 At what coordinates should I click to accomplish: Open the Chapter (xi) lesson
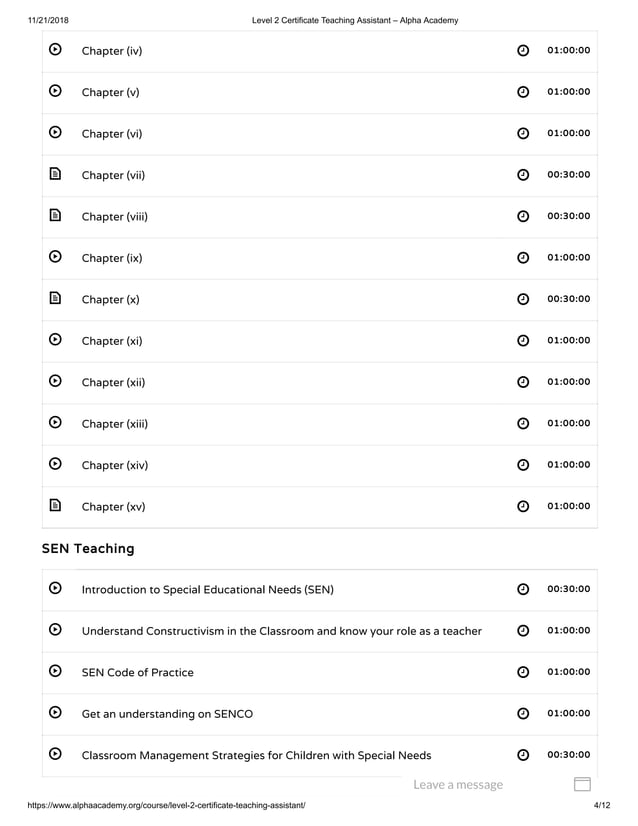click(112, 341)
